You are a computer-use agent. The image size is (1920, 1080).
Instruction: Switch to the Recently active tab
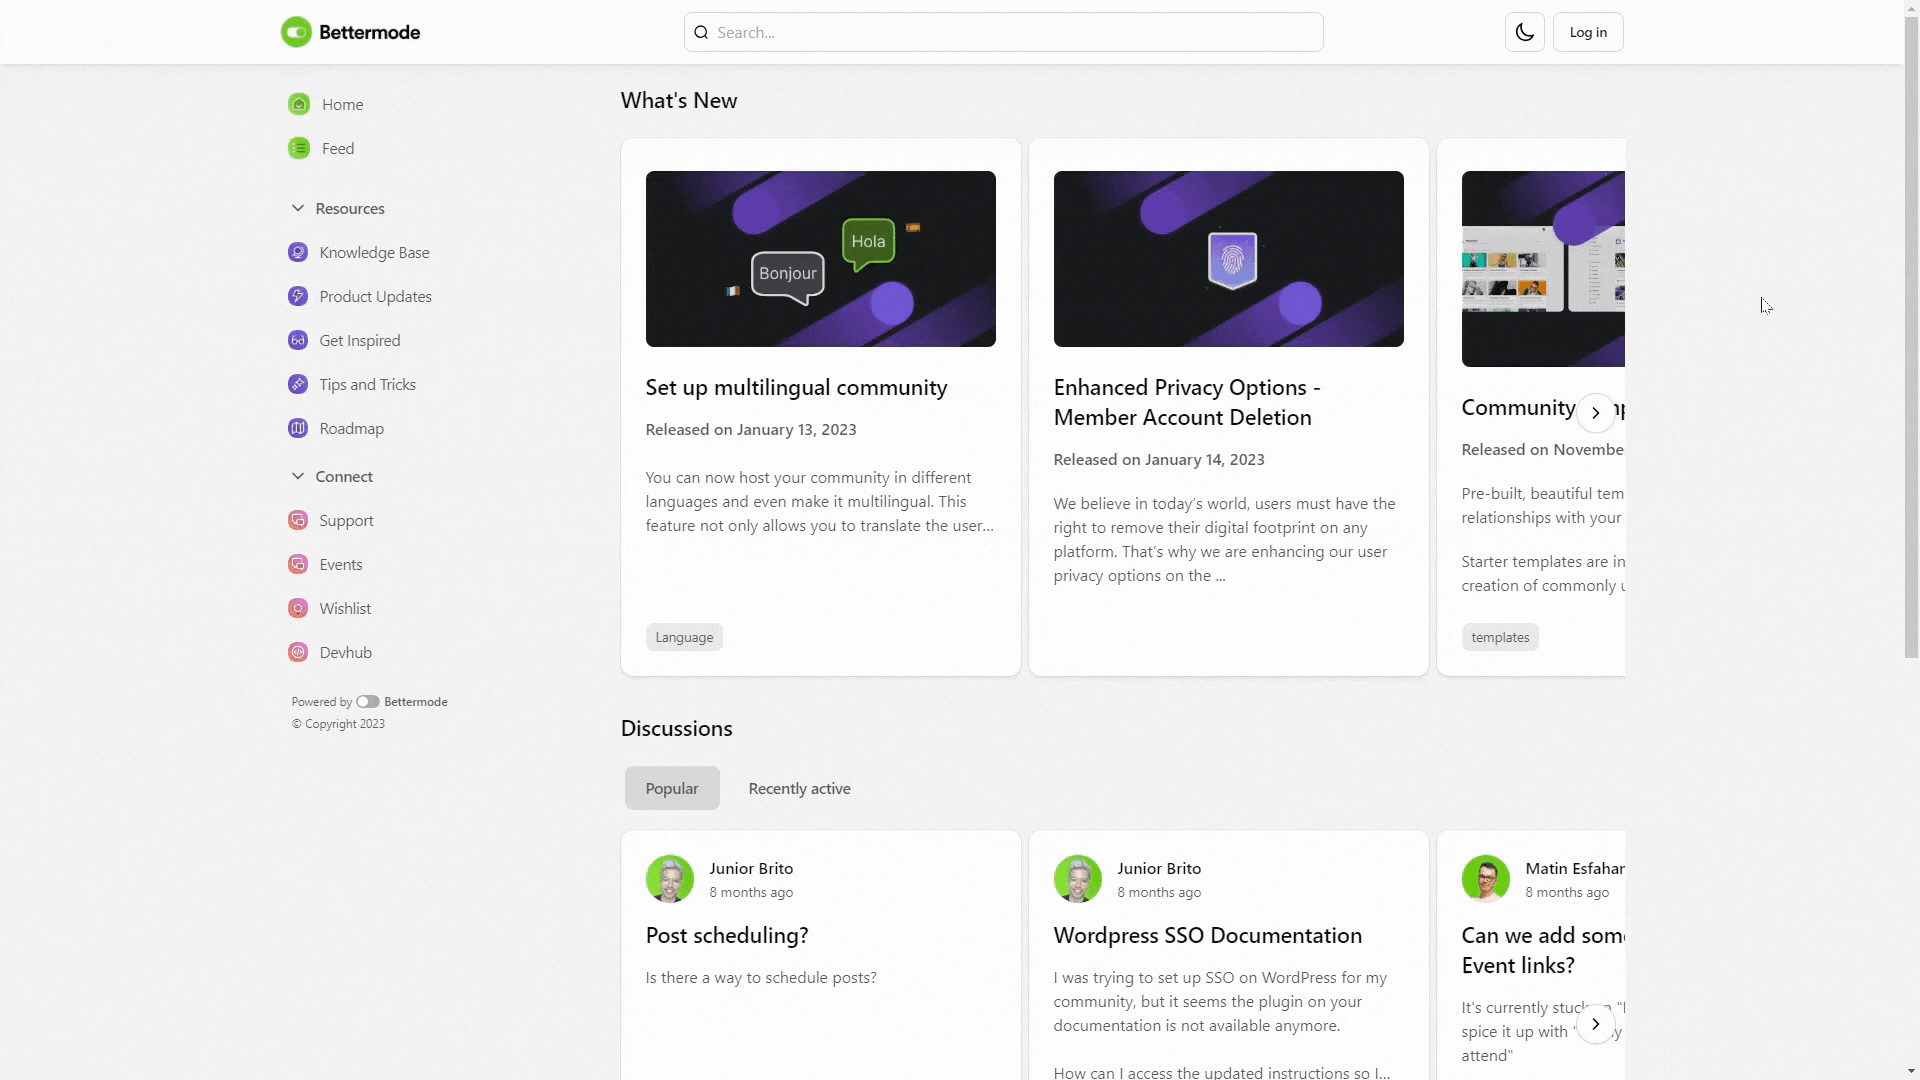click(798, 788)
